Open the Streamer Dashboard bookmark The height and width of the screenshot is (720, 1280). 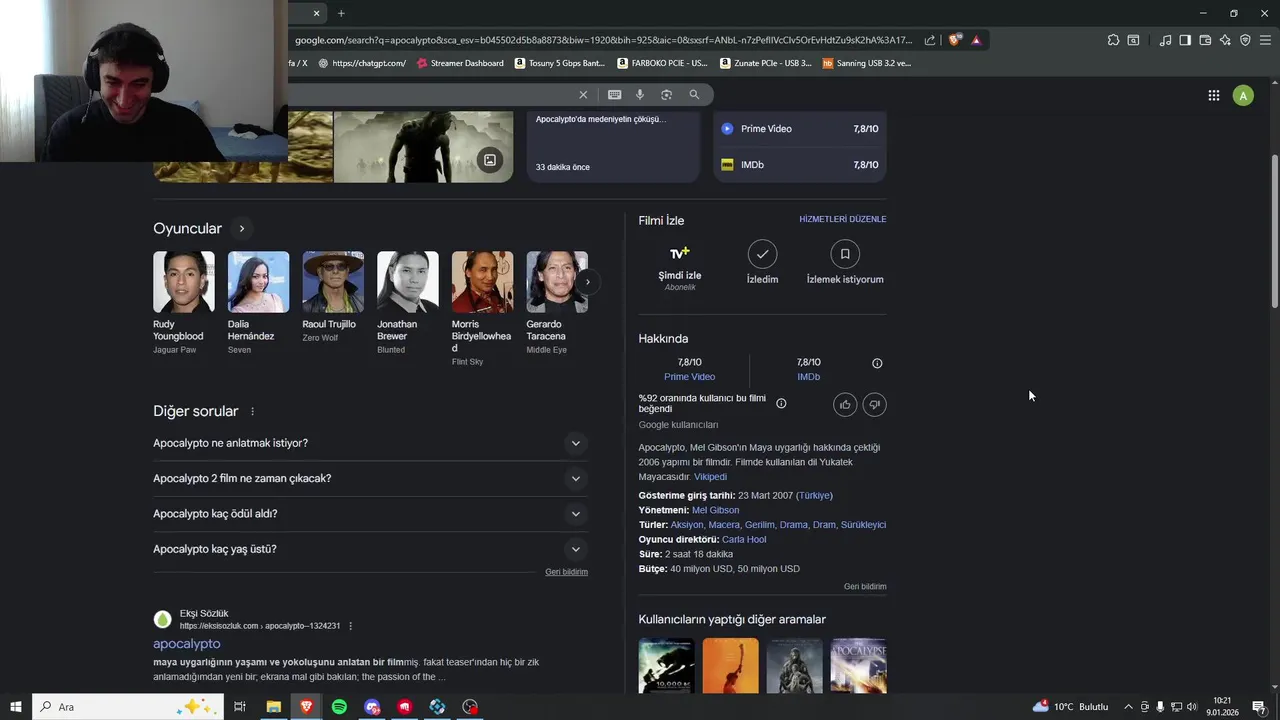[460, 63]
